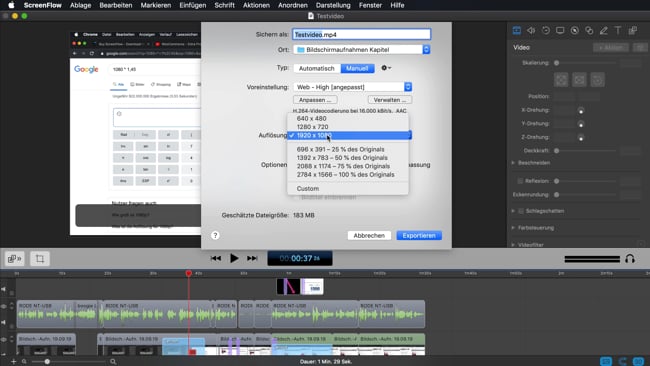Expand the Videofilter section

[513, 245]
